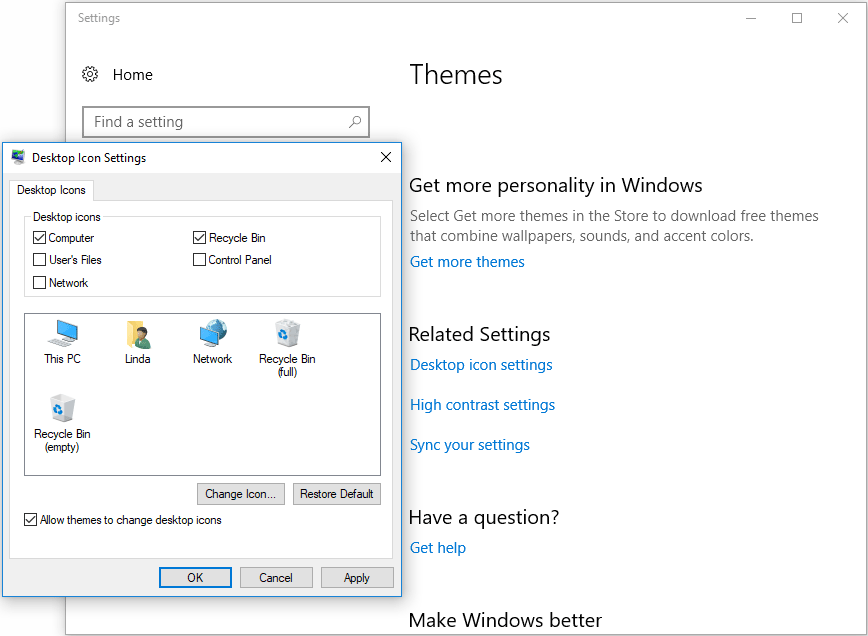Viewport: 868px width, 636px height.
Task: Click the Home gear icon in Settings
Action: pos(90,74)
